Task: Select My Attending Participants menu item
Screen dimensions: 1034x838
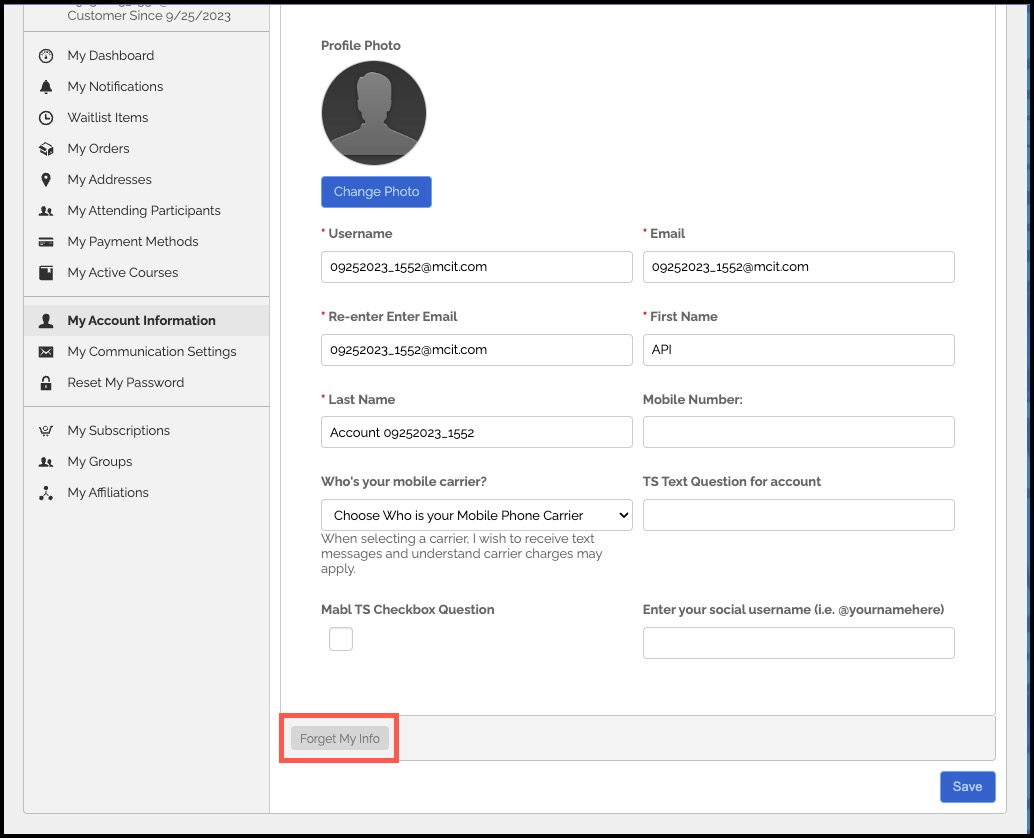Action: 146,210
